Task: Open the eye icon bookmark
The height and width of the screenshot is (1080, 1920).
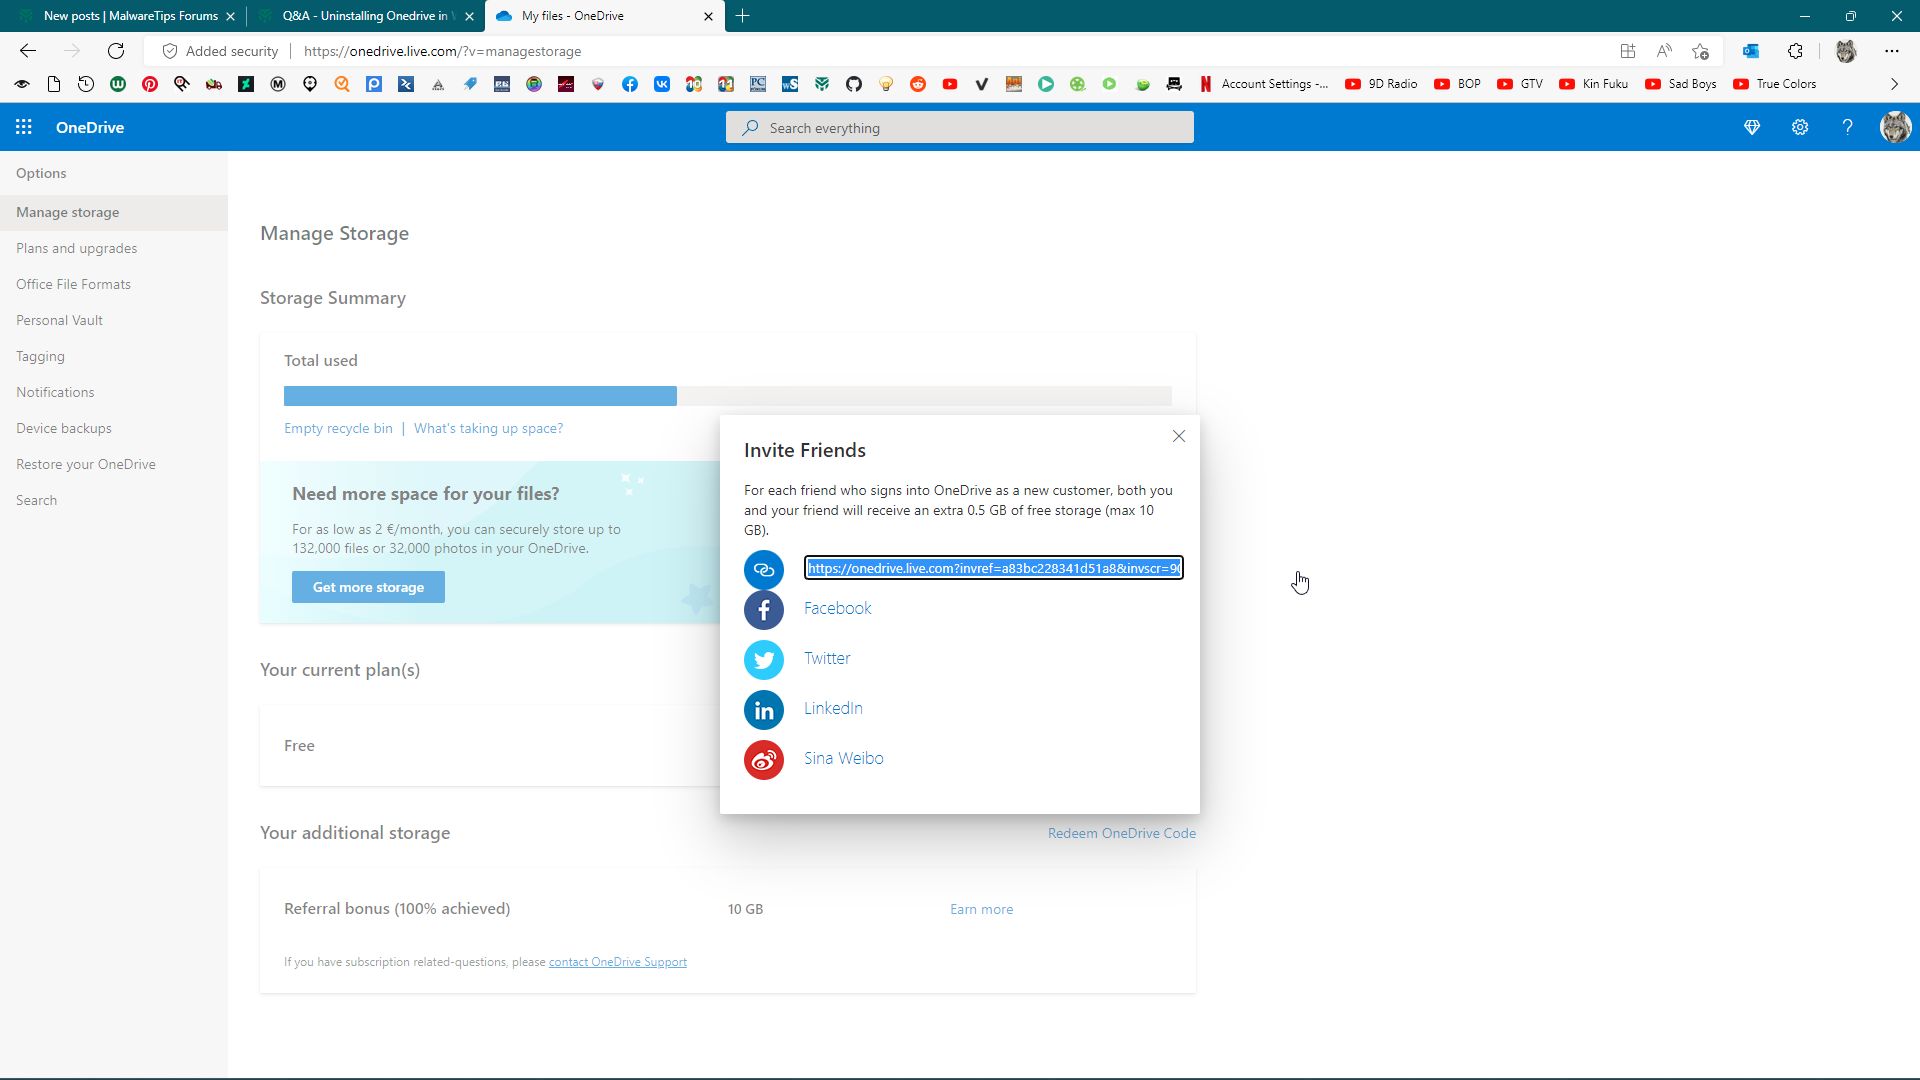Action: (22, 84)
